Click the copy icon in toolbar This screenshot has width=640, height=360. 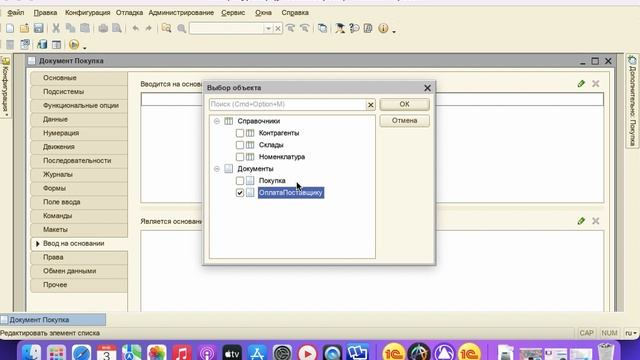(x=70, y=28)
